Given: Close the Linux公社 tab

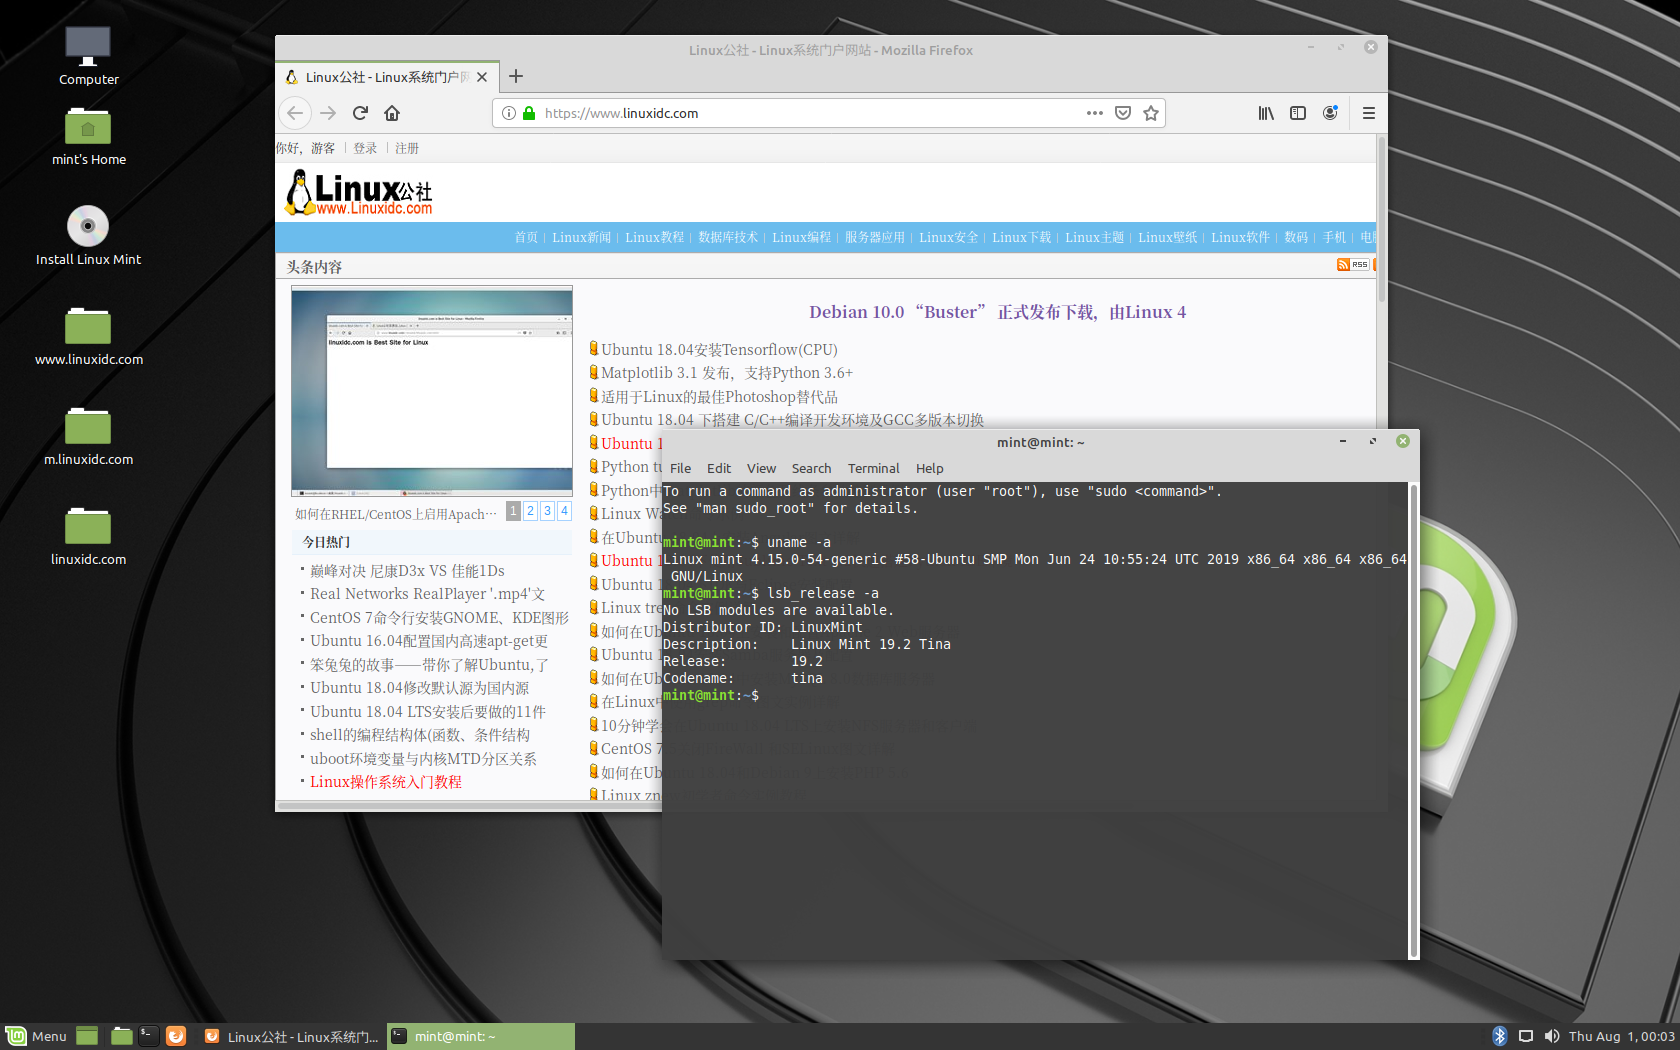Looking at the screenshot, I should (482, 77).
